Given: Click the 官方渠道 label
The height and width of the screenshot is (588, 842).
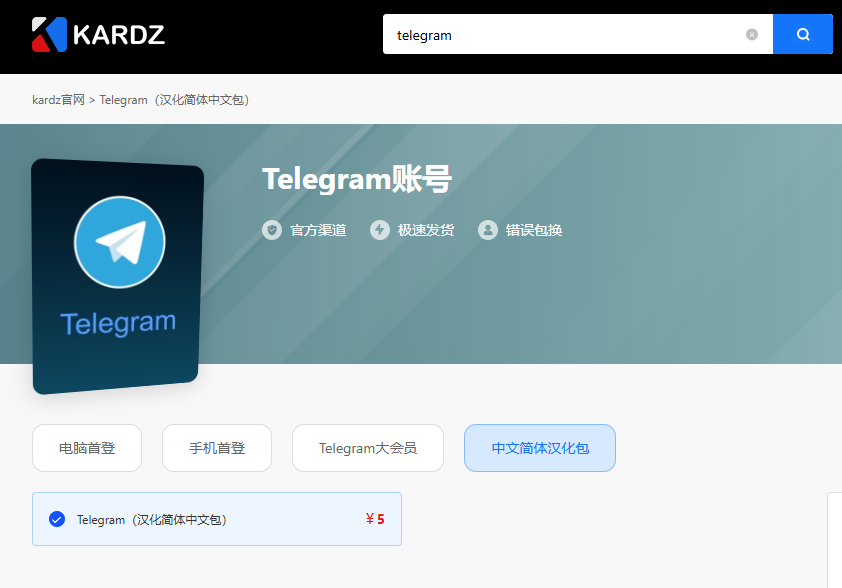Looking at the screenshot, I should pos(318,230).
